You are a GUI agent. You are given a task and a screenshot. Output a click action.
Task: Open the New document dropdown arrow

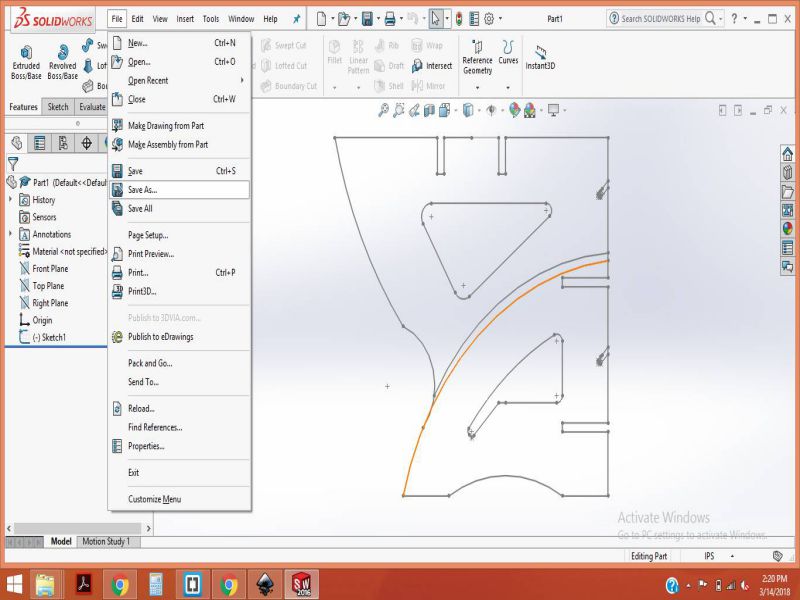333,19
